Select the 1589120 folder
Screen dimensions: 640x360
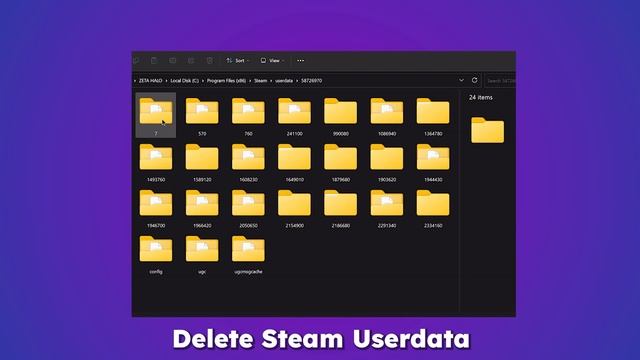click(202, 162)
